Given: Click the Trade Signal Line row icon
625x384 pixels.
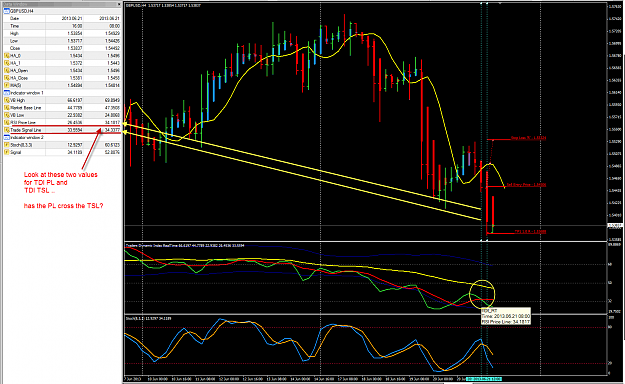Looking at the screenshot, I should (x=6, y=130).
